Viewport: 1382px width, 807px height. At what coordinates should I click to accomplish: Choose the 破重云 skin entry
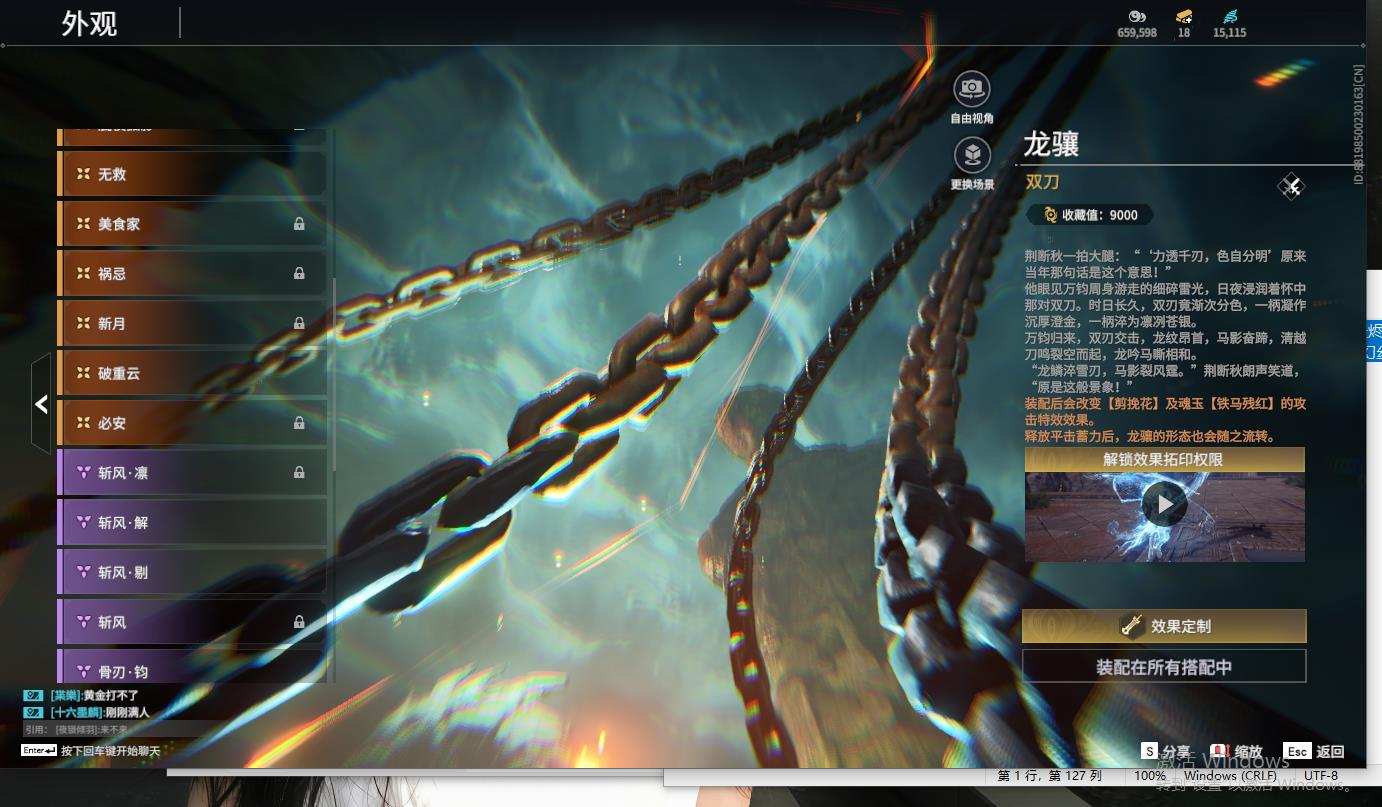pos(192,373)
